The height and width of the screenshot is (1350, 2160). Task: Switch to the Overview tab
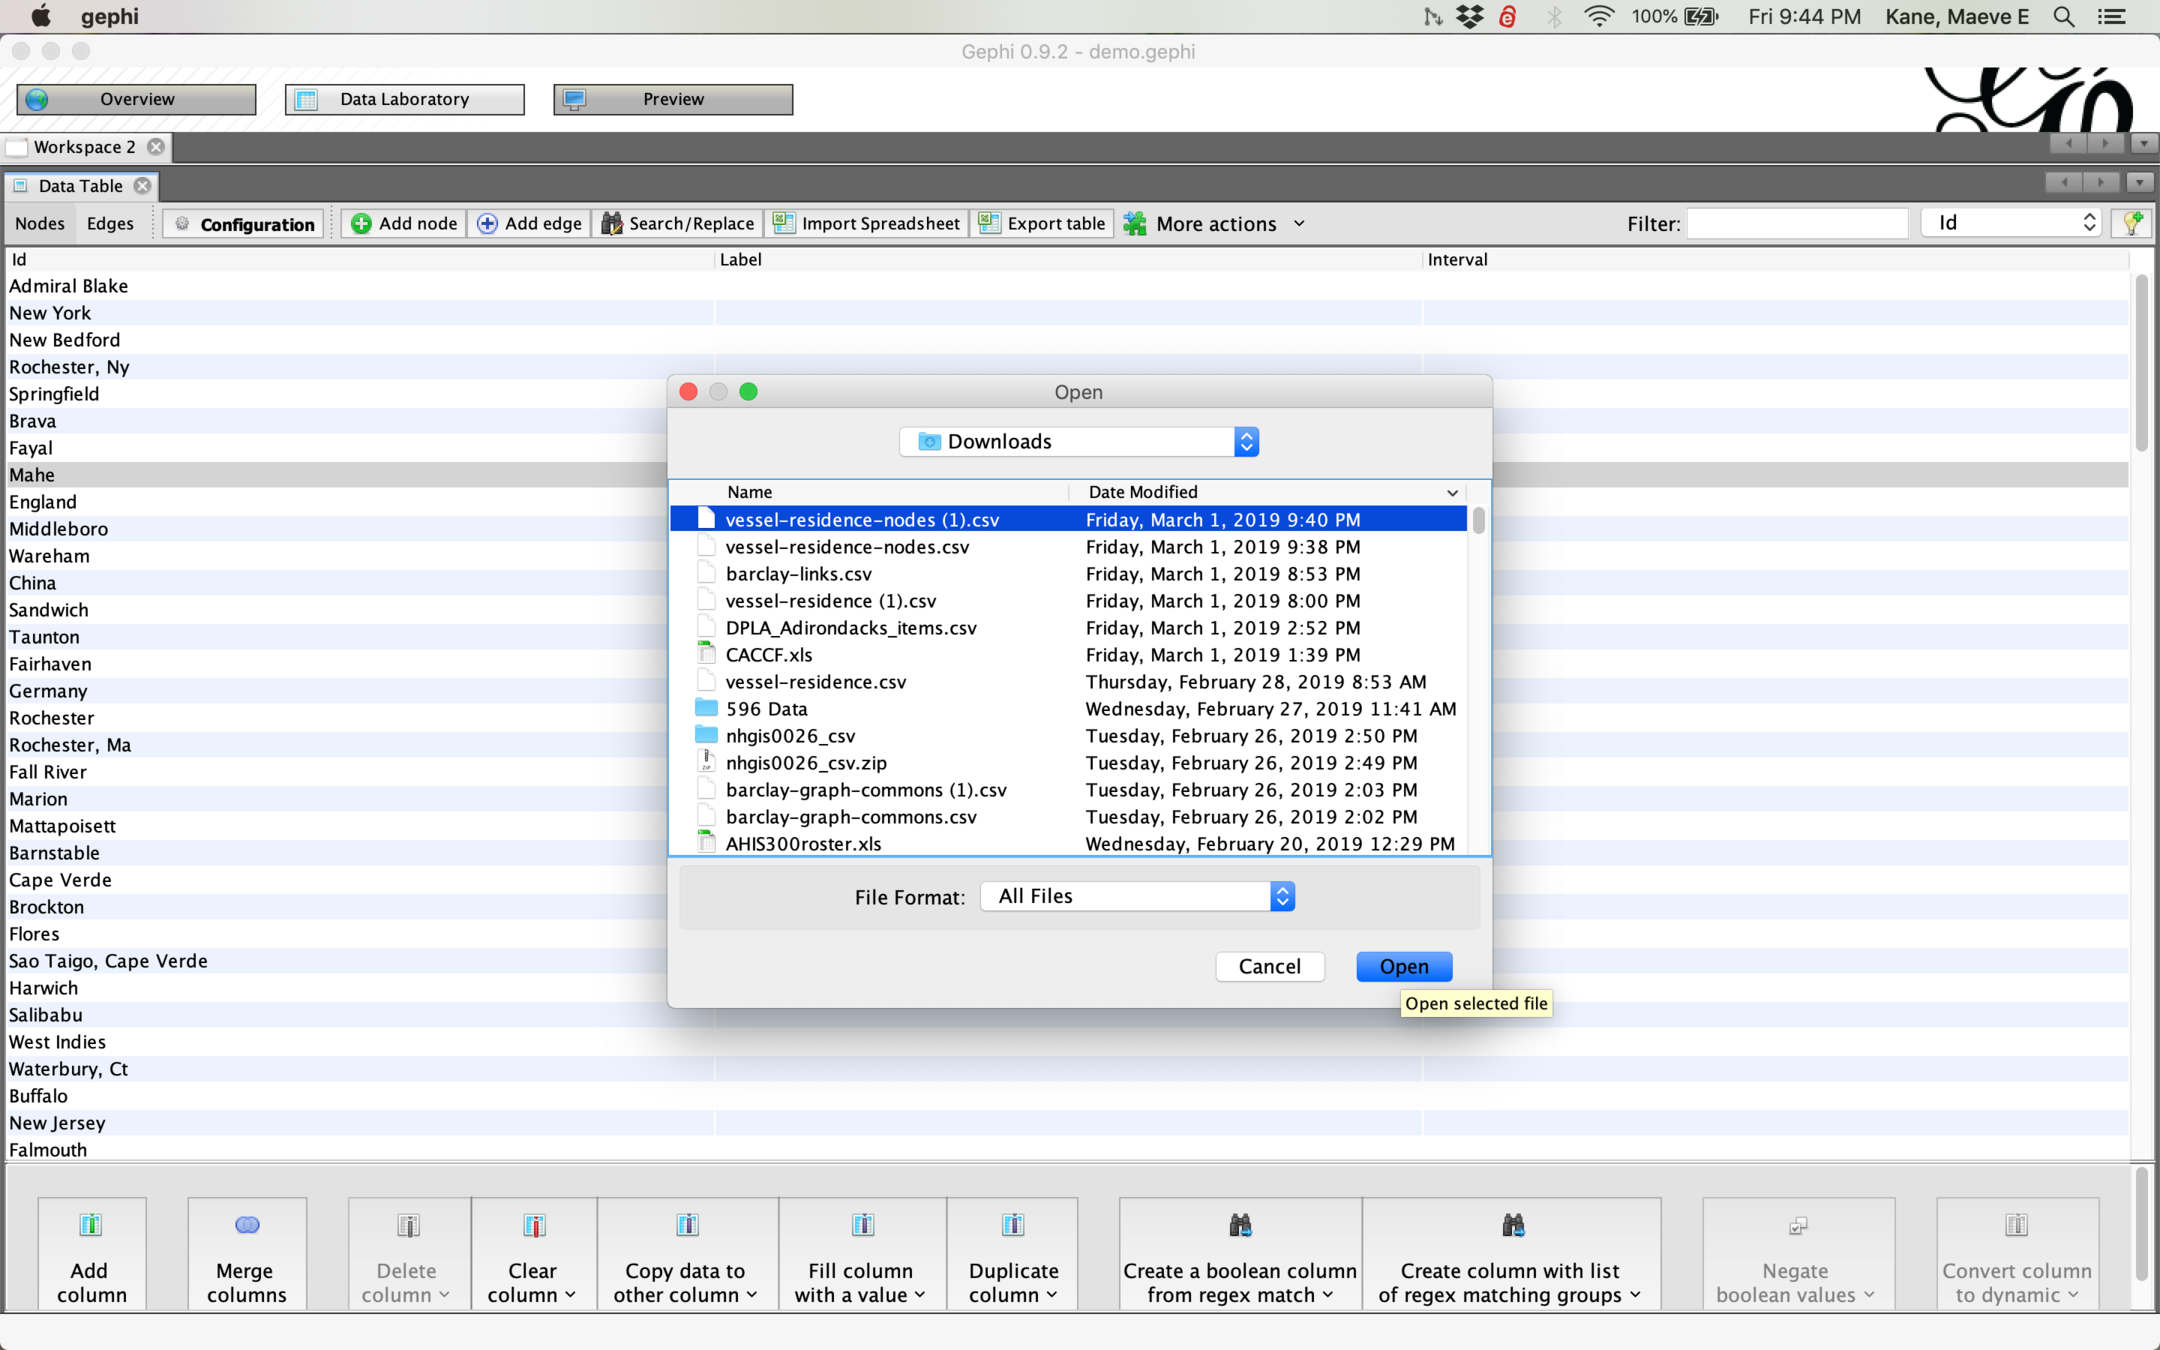point(137,99)
